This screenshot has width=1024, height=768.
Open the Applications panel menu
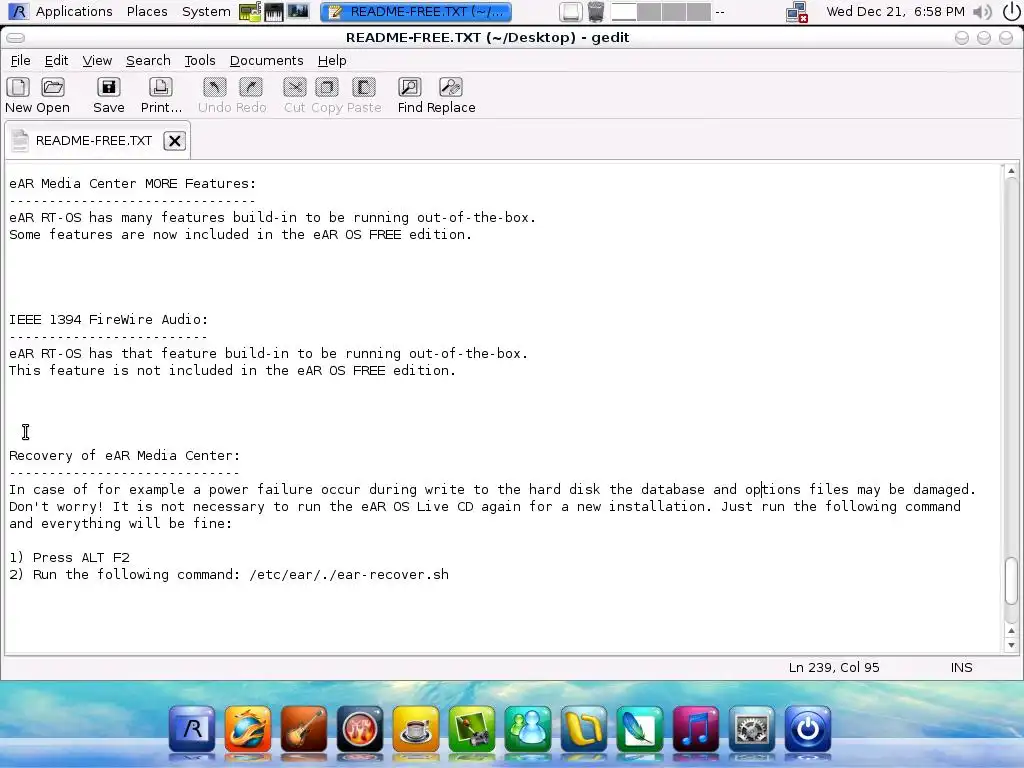74,12
